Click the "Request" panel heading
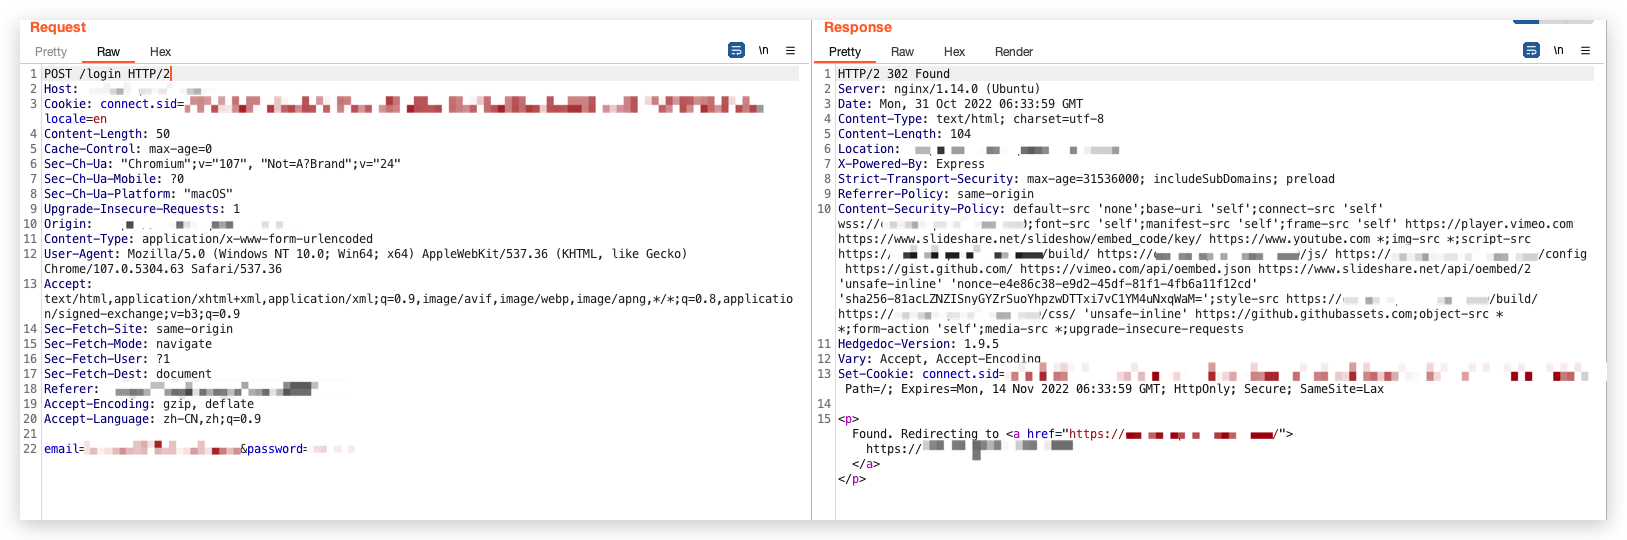 (x=58, y=27)
